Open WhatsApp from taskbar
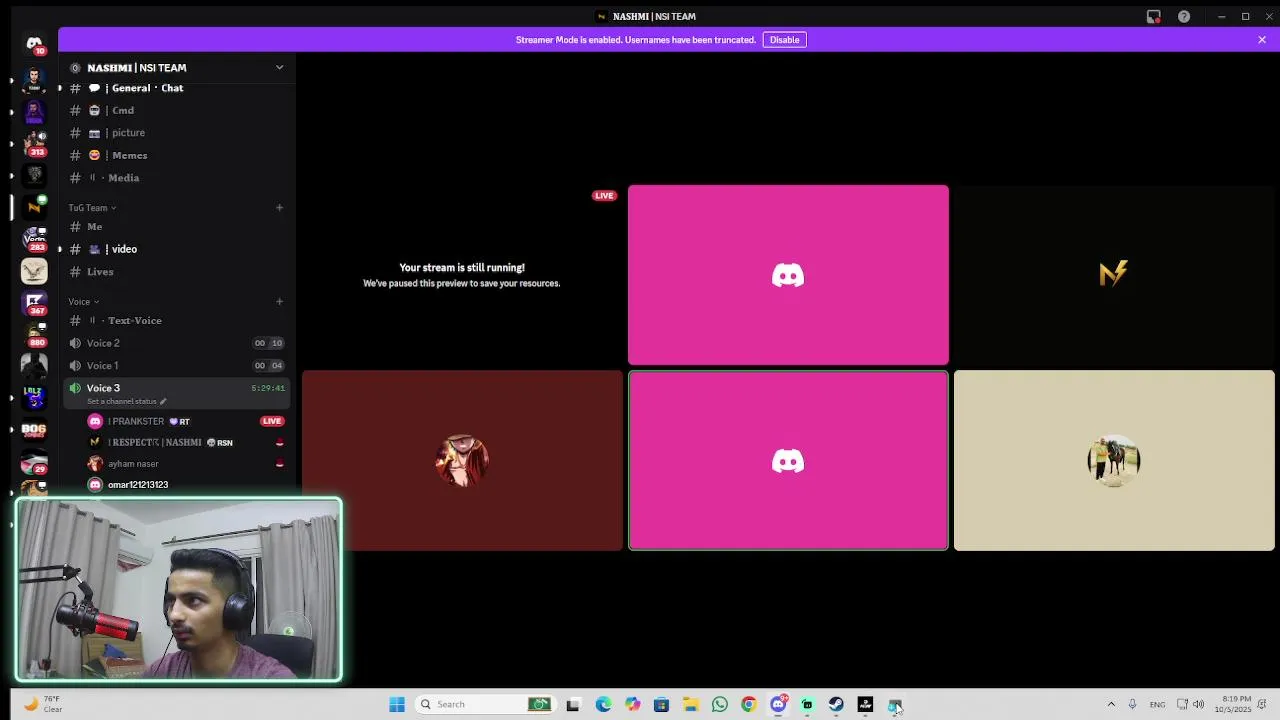This screenshot has width=1280, height=720. tap(720, 705)
